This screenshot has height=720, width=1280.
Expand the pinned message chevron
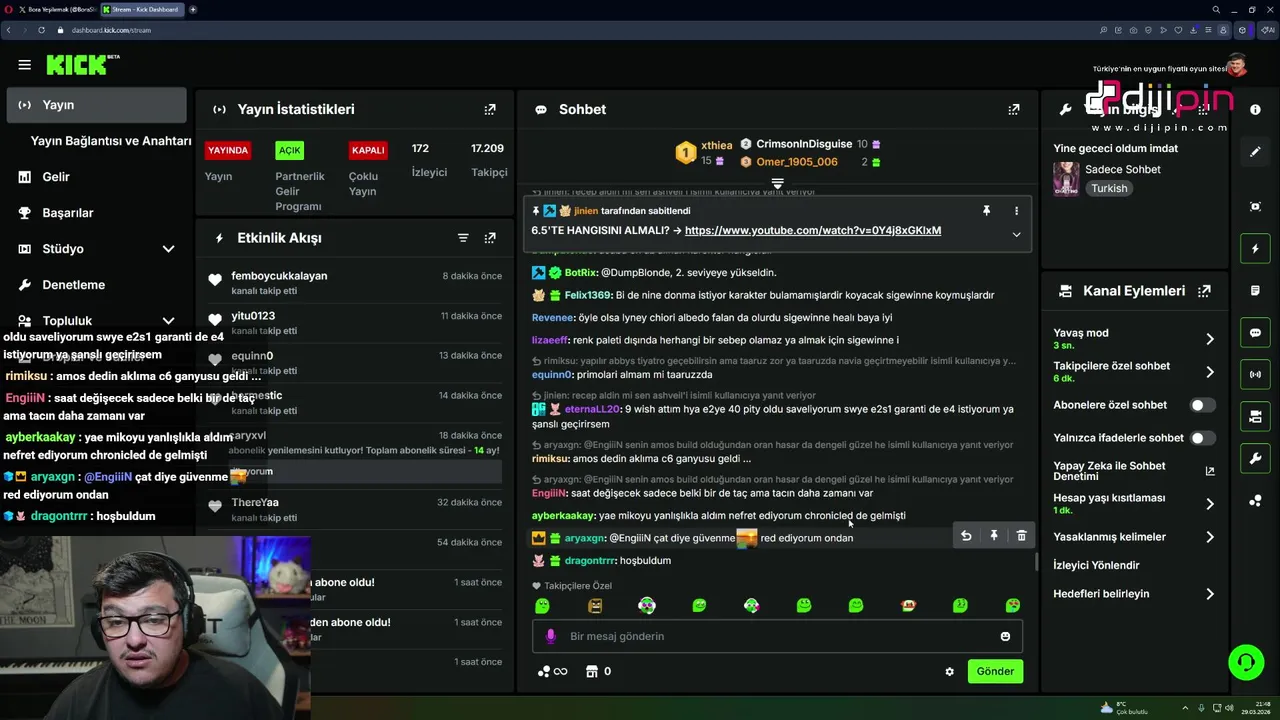pos(1016,234)
